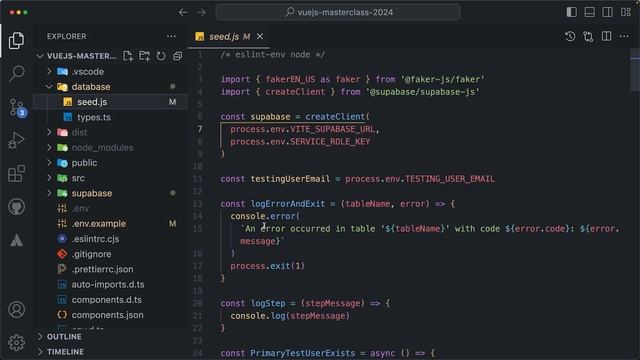Click 'process.exit(1)' on line 17
The height and width of the screenshot is (360, 640).
click(267, 266)
